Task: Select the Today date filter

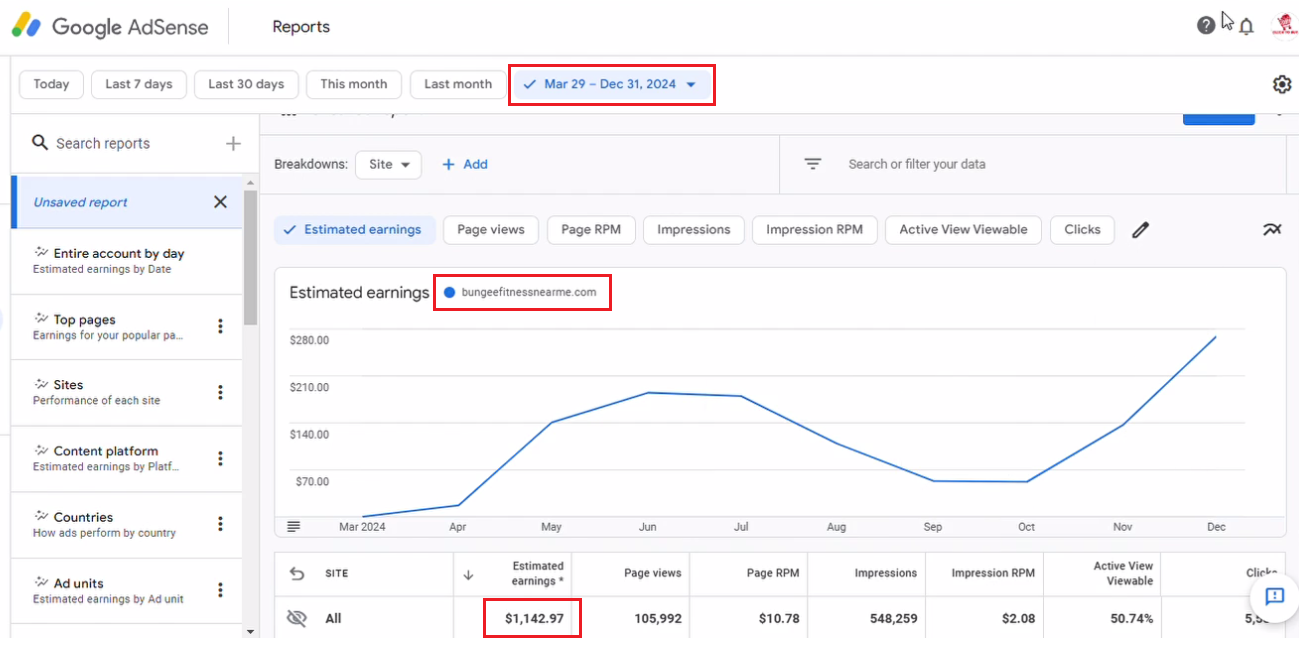Action: coord(51,84)
